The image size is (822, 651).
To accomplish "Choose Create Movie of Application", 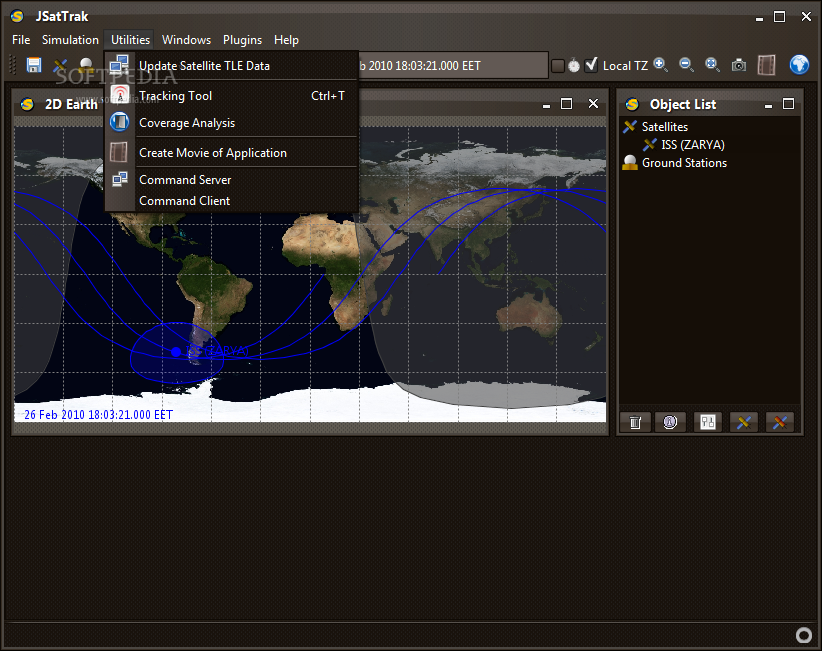I will click(x=232, y=153).
